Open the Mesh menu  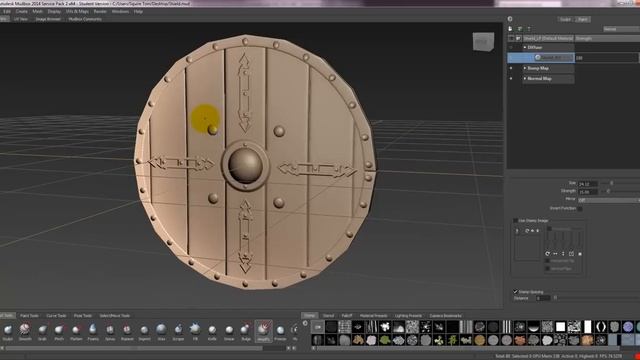point(38,11)
